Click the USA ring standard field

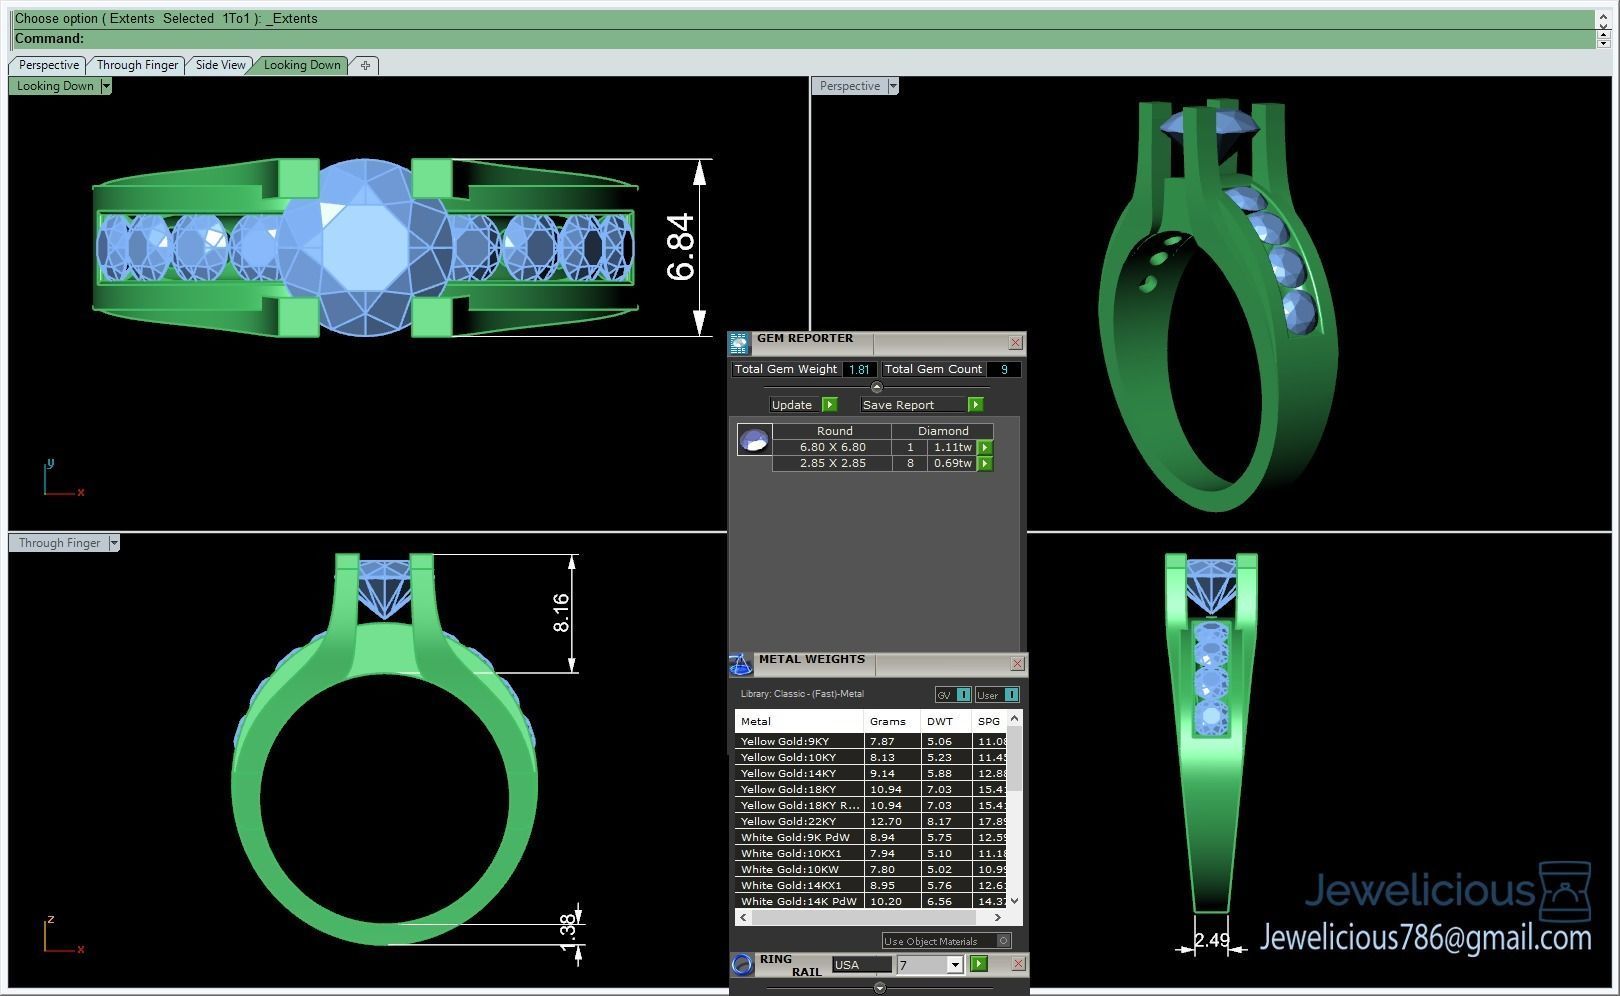coord(861,965)
